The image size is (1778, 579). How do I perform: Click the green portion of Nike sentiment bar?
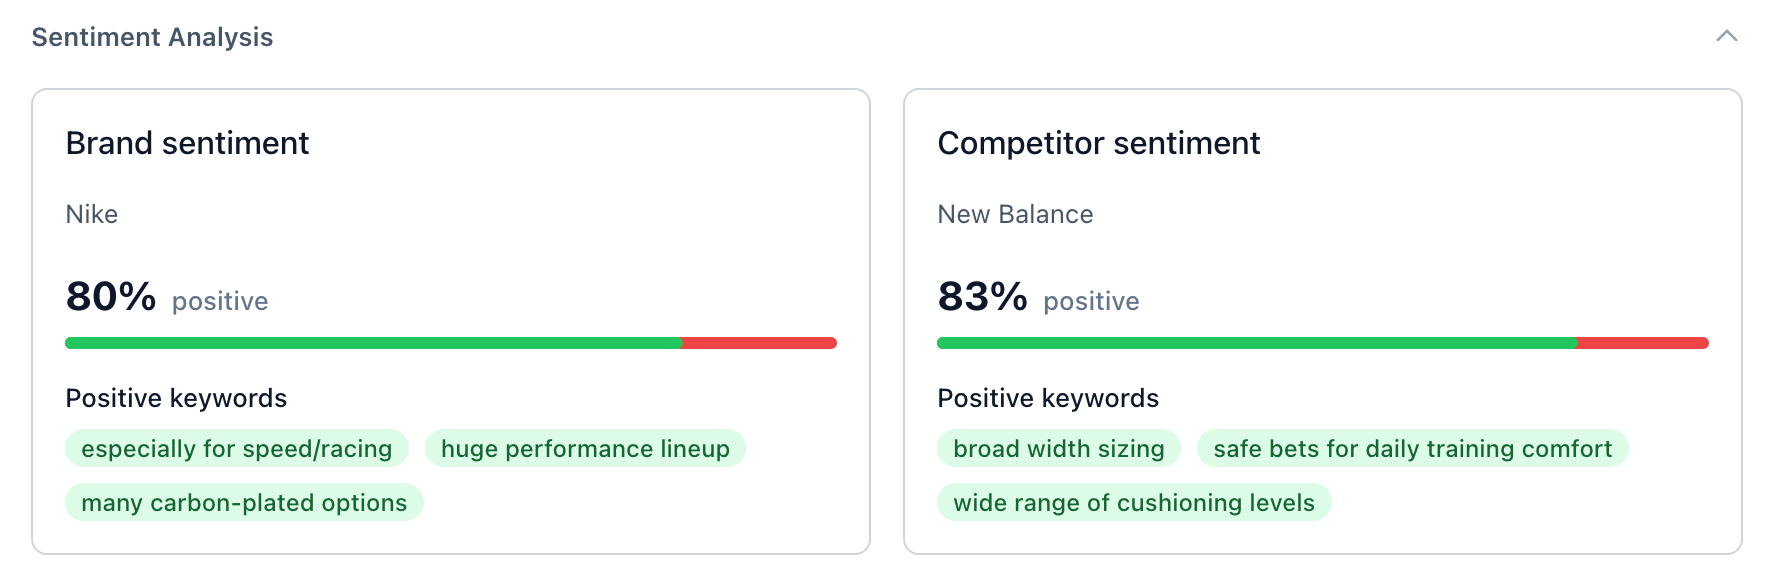click(x=374, y=343)
